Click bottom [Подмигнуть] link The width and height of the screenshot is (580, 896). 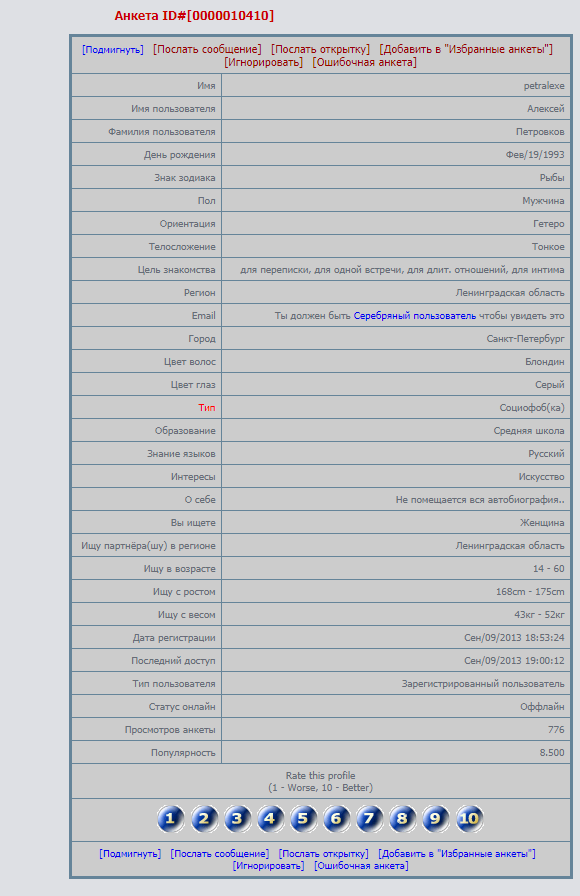(130, 854)
